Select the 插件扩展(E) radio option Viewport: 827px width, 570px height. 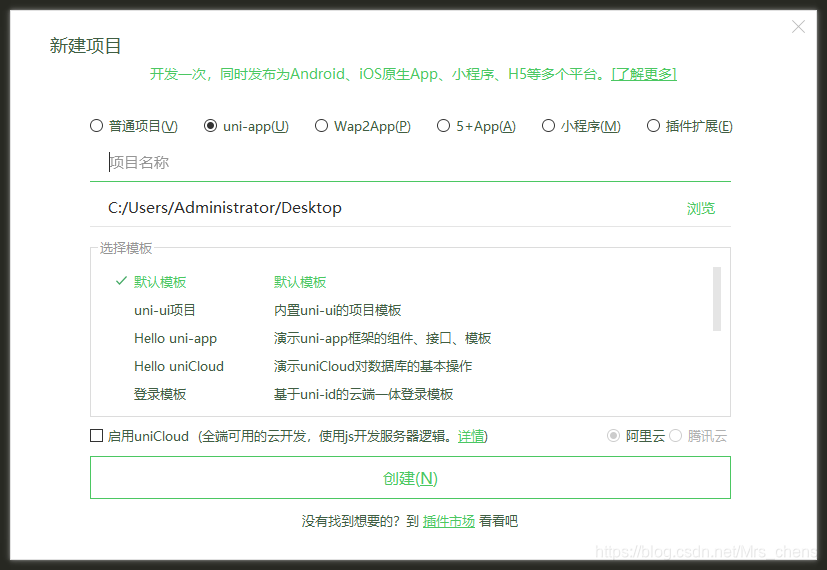pyautogui.click(x=653, y=126)
